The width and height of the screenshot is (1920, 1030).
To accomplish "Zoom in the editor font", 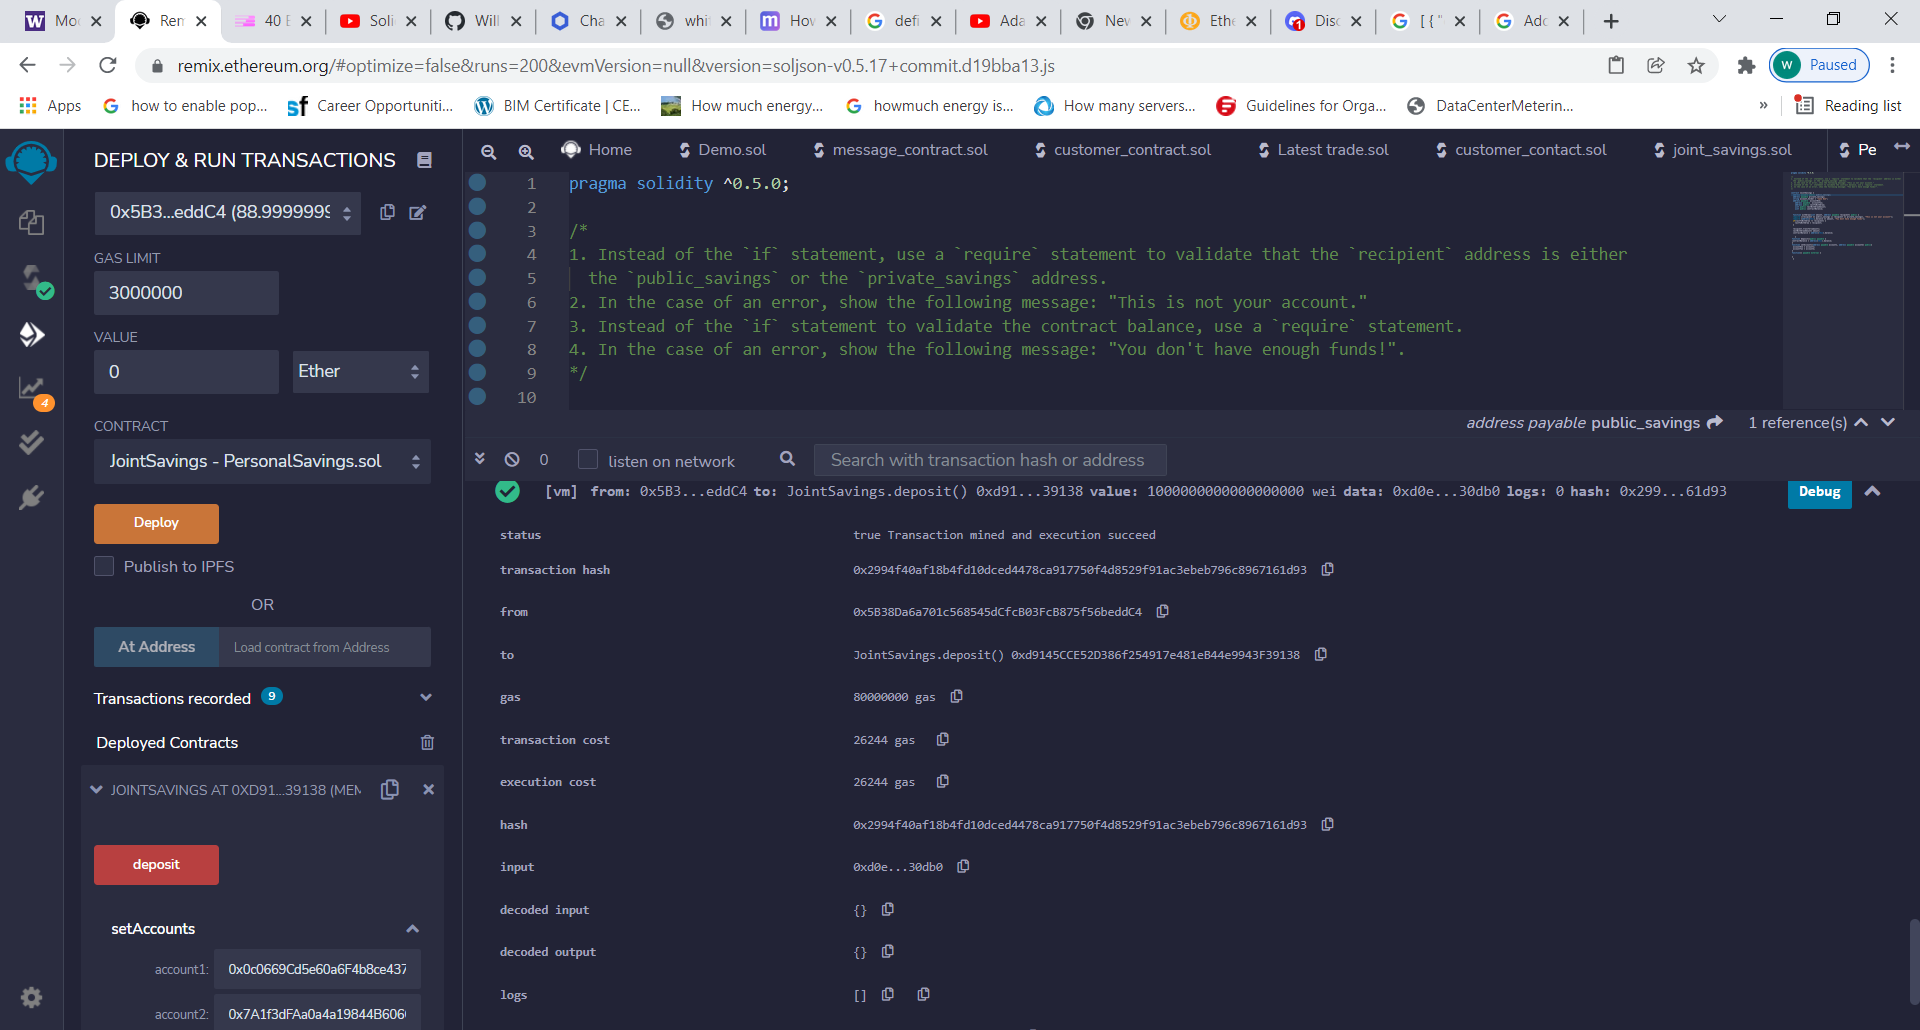I will (526, 151).
